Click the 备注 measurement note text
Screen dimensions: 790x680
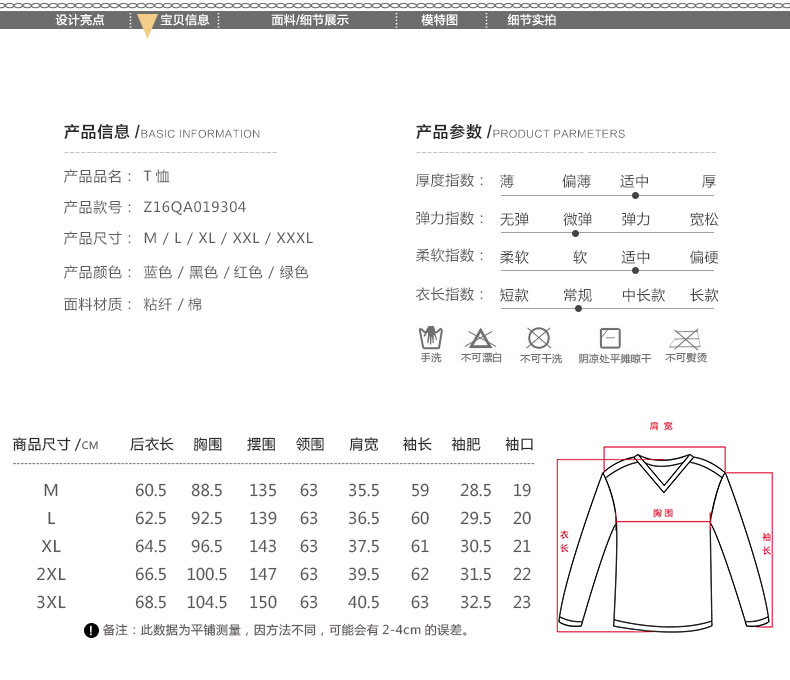pyautogui.click(x=286, y=630)
